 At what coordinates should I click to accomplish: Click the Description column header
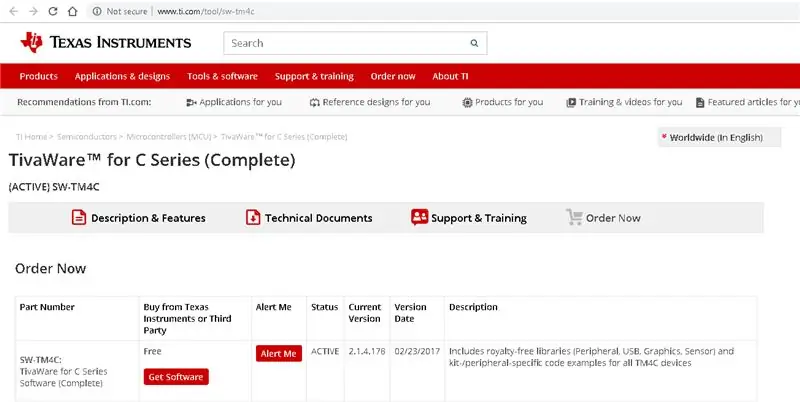point(473,307)
